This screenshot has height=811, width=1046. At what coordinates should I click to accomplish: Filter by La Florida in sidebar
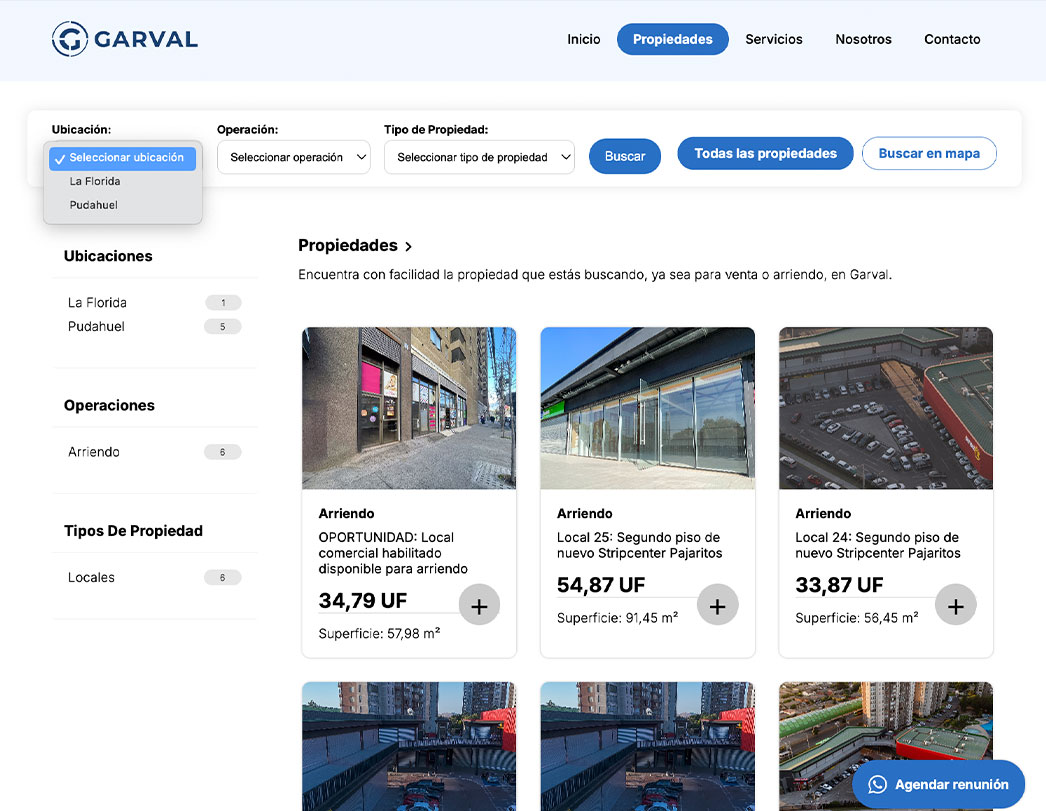(97, 303)
